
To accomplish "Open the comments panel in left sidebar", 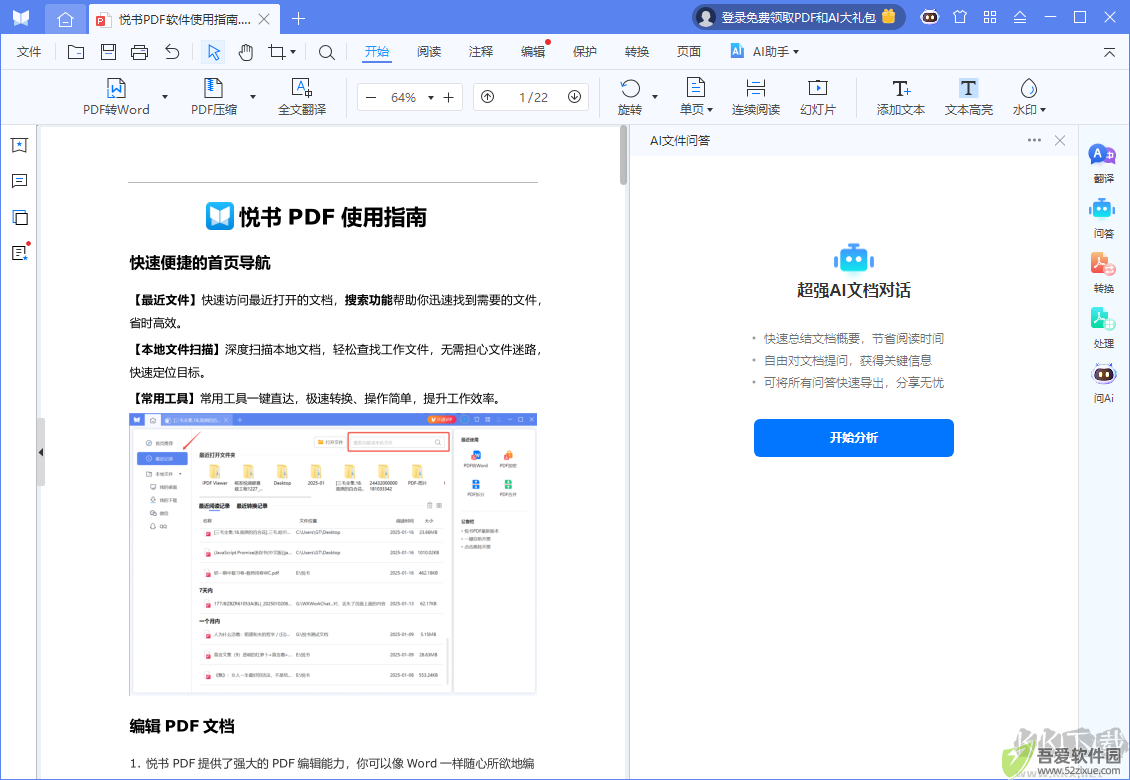I will pos(19,181).
